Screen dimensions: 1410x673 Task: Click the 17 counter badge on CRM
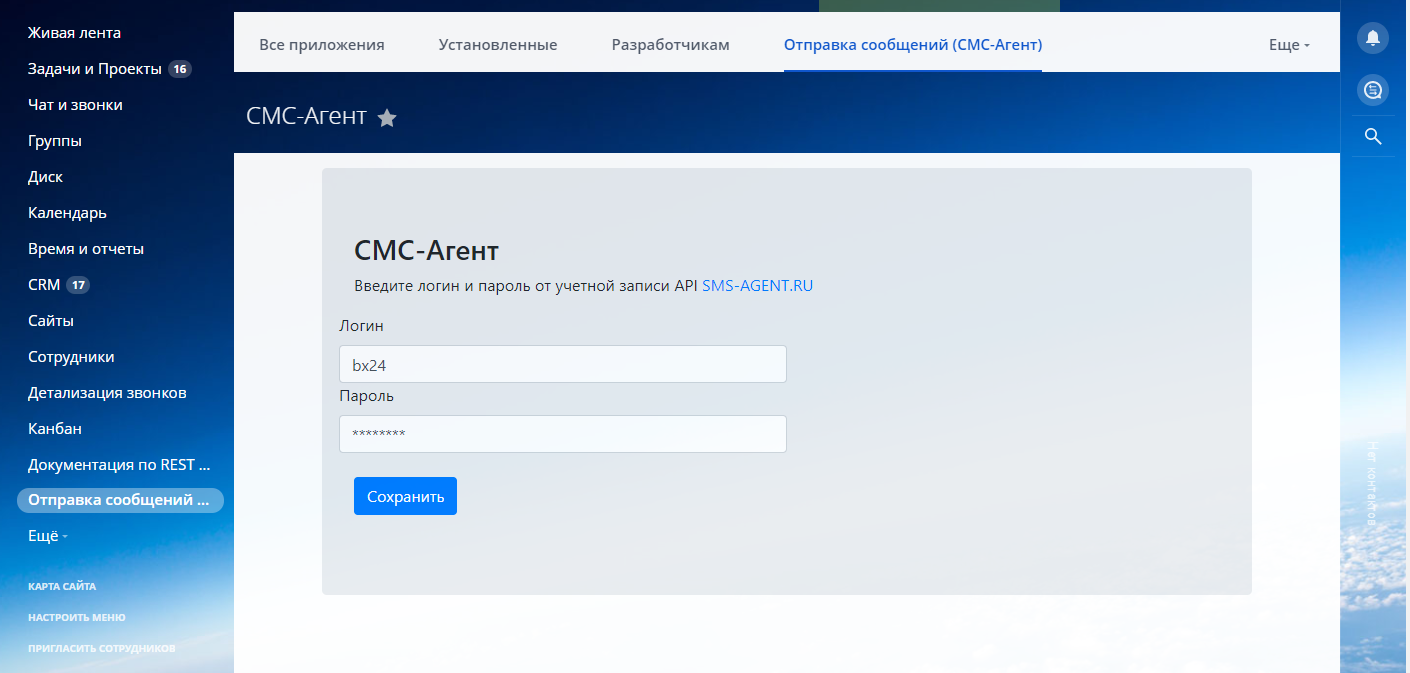[x=78, y=285]
